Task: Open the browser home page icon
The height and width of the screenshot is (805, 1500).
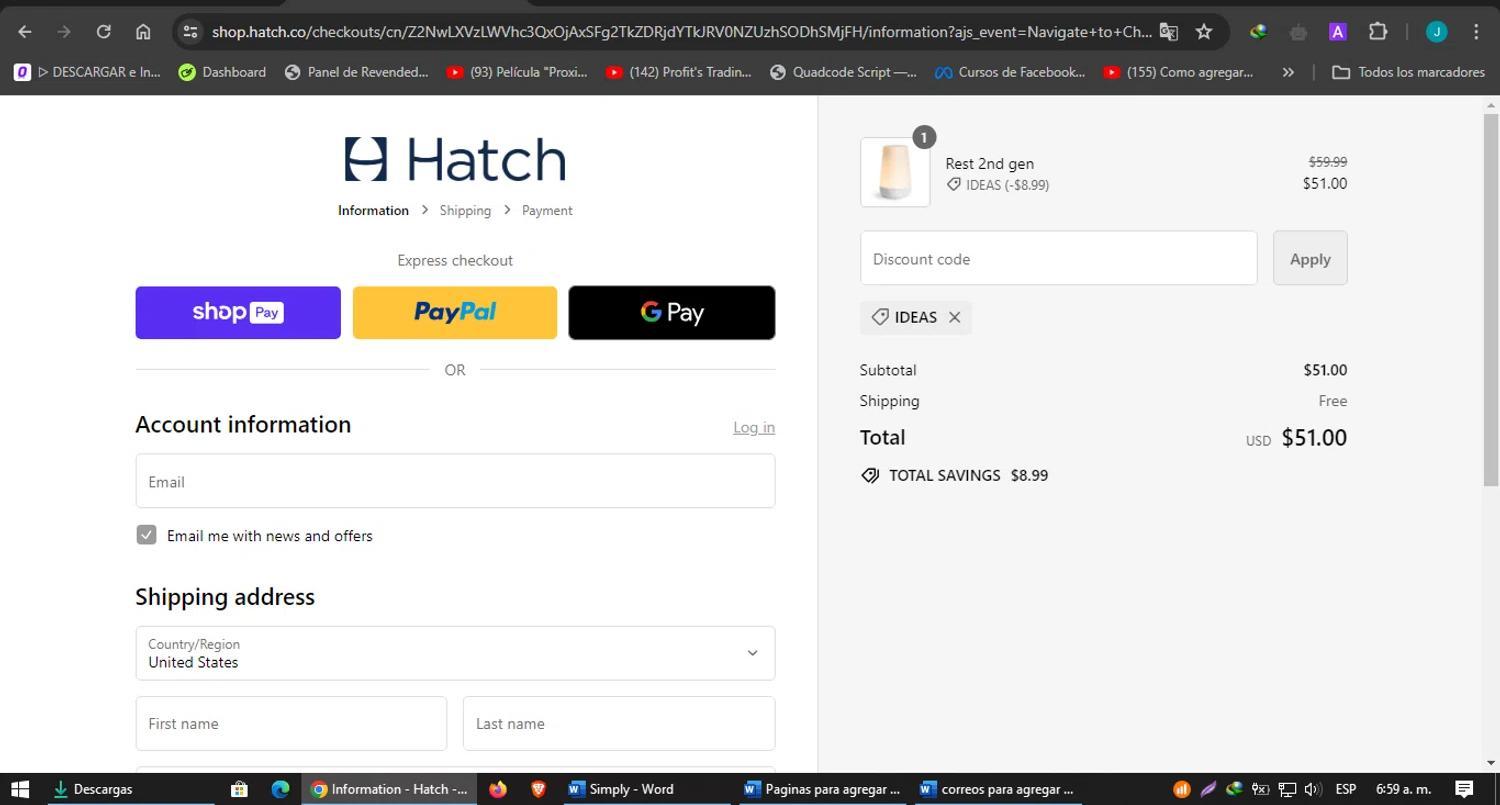Action: [x=143, y=32]
